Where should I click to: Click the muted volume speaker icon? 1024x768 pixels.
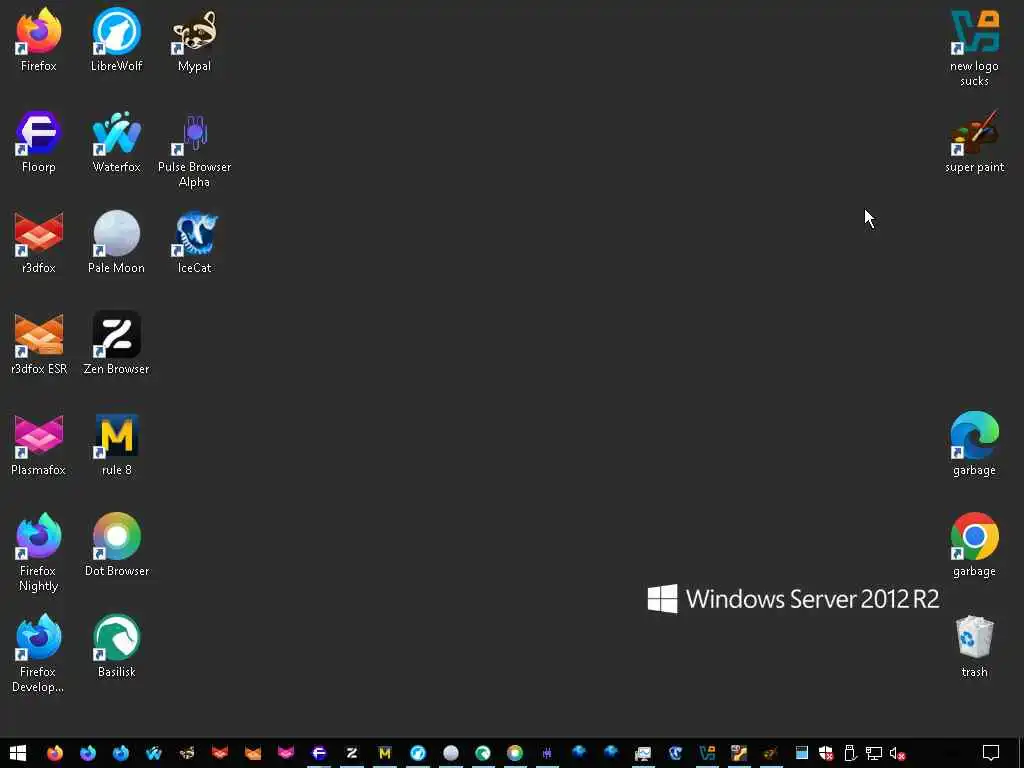click(897, 754)
